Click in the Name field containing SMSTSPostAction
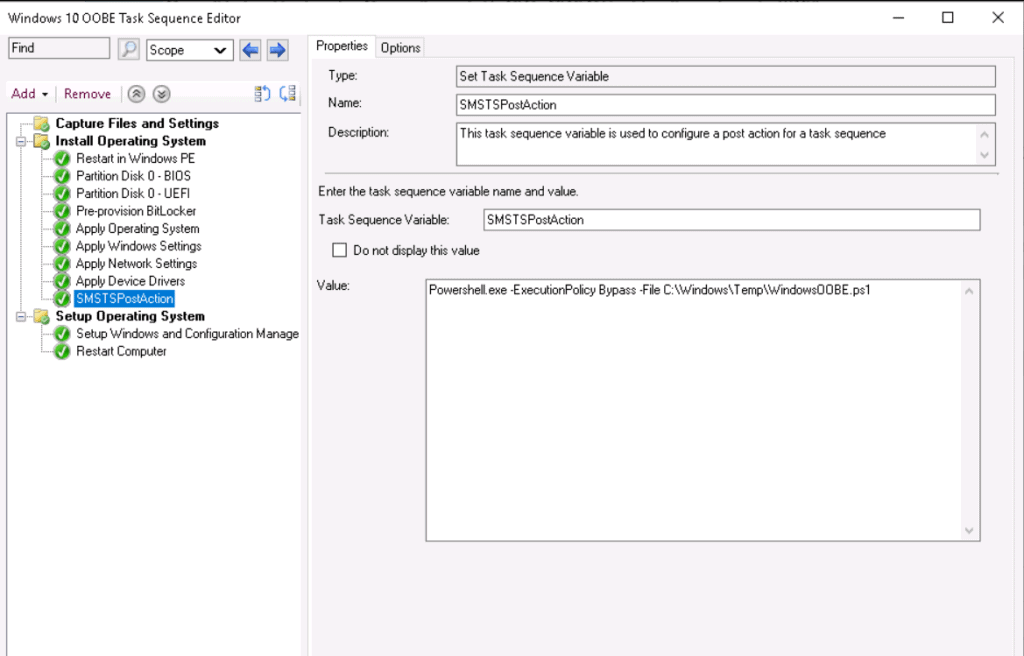The height and width of the screenshot is (656, 1024). (726, 105)
